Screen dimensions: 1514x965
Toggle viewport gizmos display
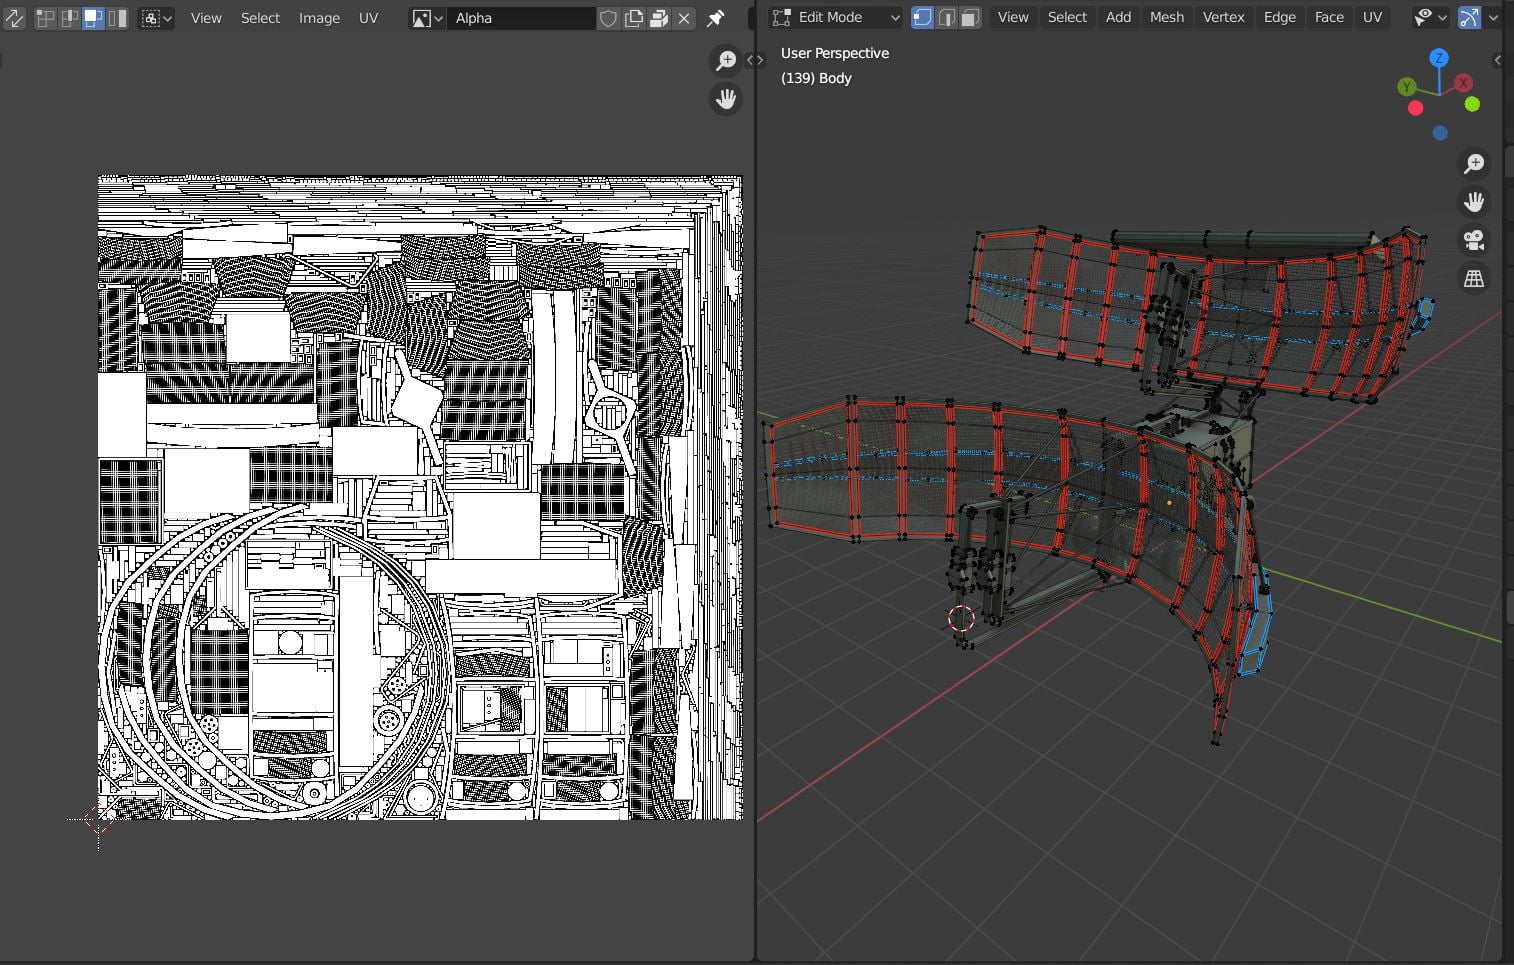pyautogui.click(x=1469, y=17)
